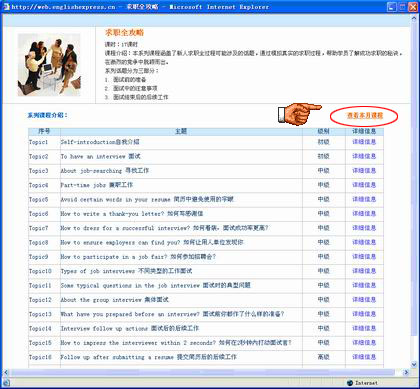Click 'How to dress for a successful interview?' text

(x=125, y=228)
